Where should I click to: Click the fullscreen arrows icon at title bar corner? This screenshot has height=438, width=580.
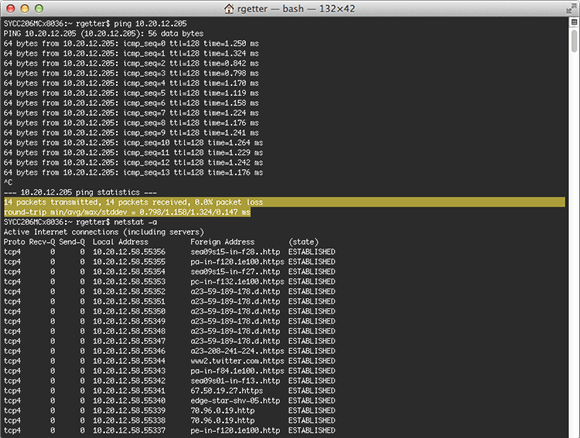pos(571,8)
